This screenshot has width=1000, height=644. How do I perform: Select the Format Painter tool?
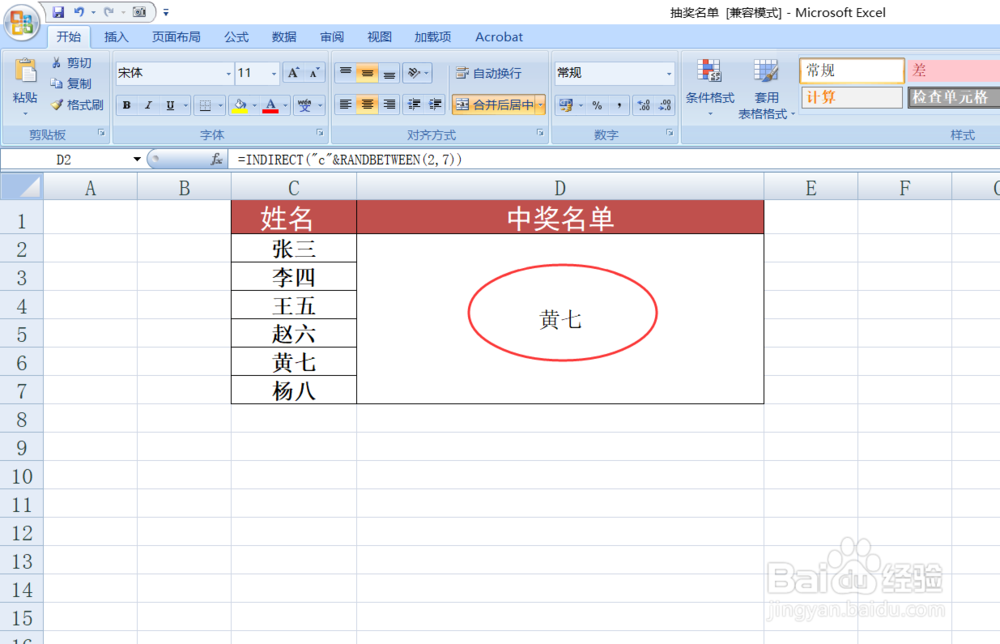(x=77, y=104)
